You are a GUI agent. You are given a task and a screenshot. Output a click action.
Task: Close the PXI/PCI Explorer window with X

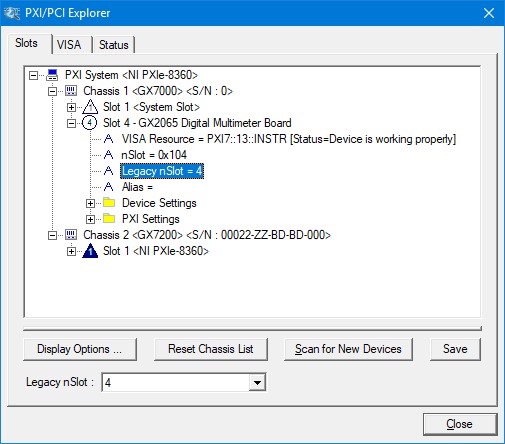click(x=489, y=13)
